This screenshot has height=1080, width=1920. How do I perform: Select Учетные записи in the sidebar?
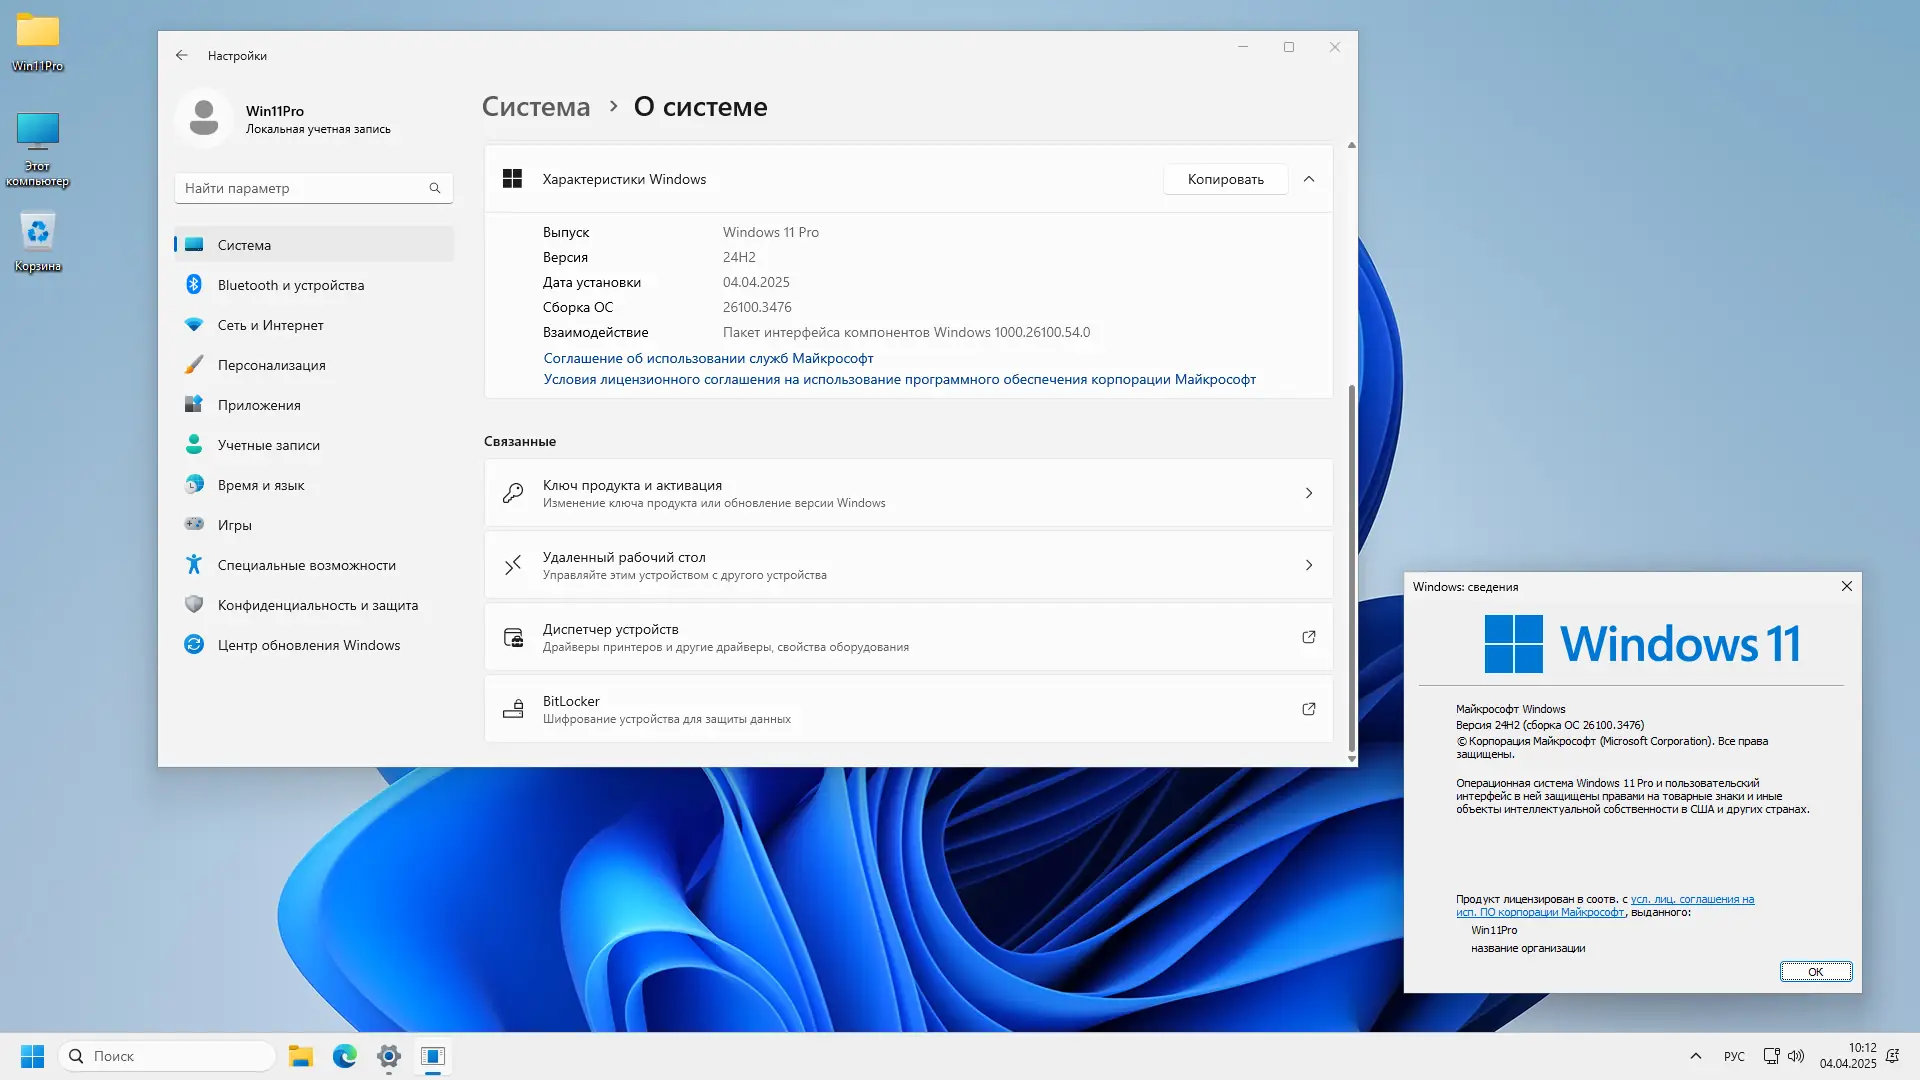pyautogui.click(x=268, y=445)
